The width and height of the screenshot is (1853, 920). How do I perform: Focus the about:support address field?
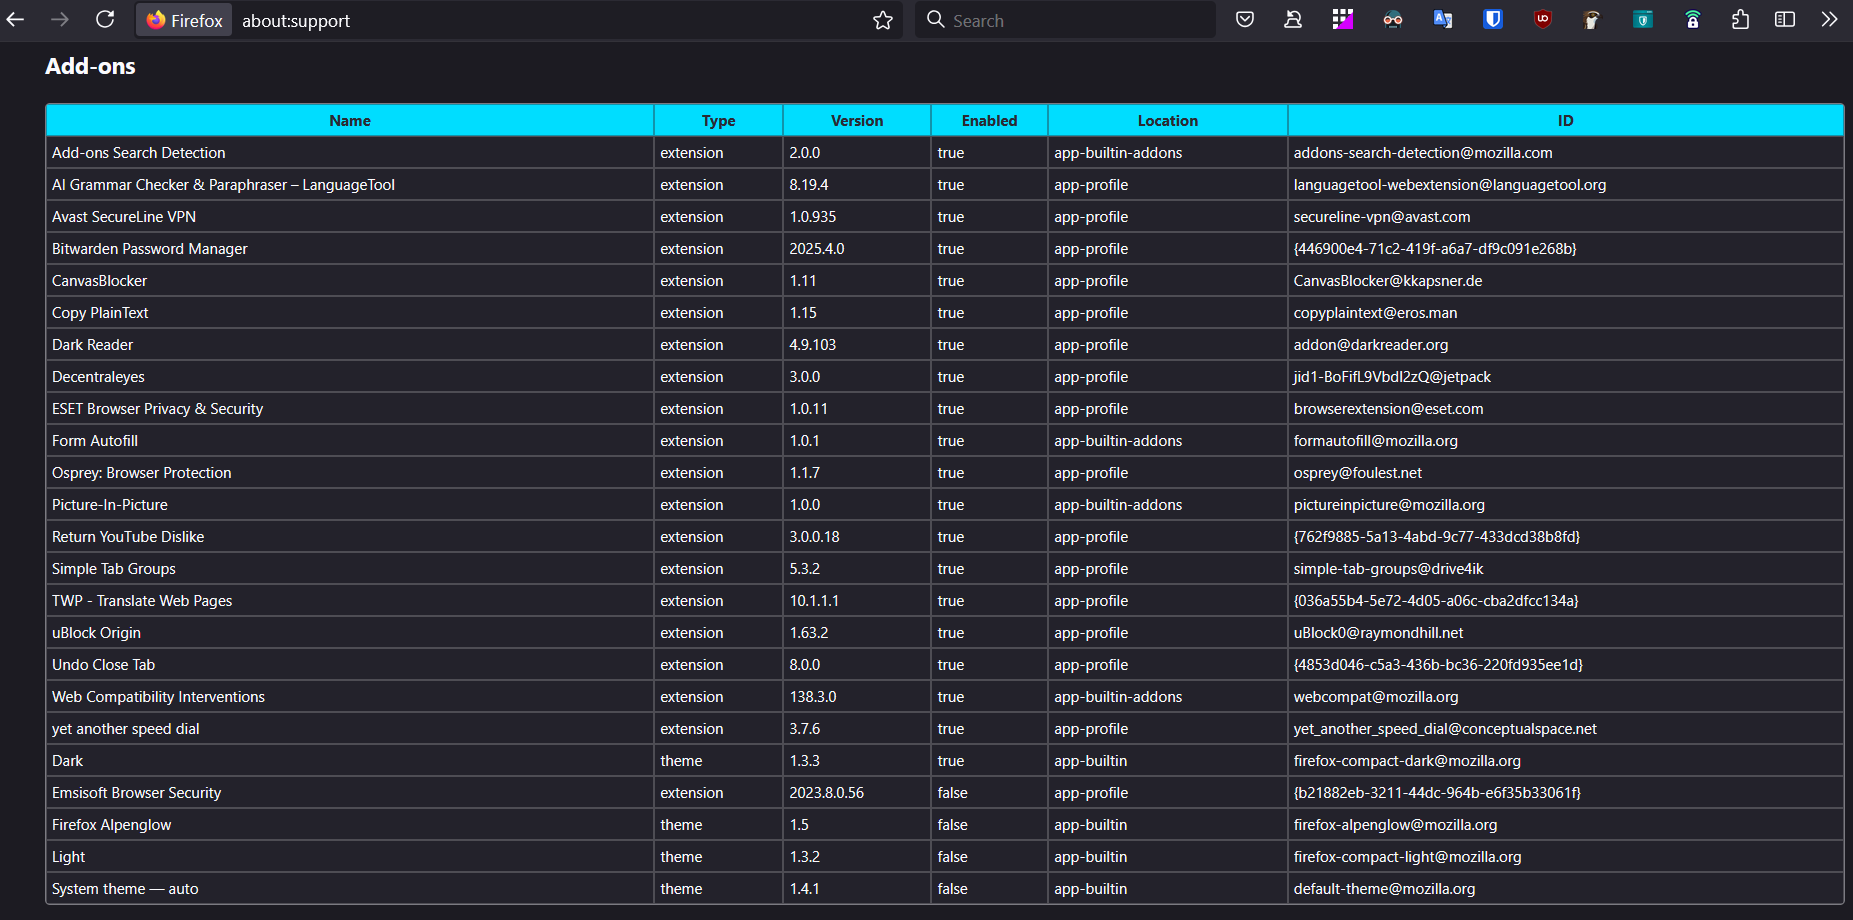coord(550,20)
